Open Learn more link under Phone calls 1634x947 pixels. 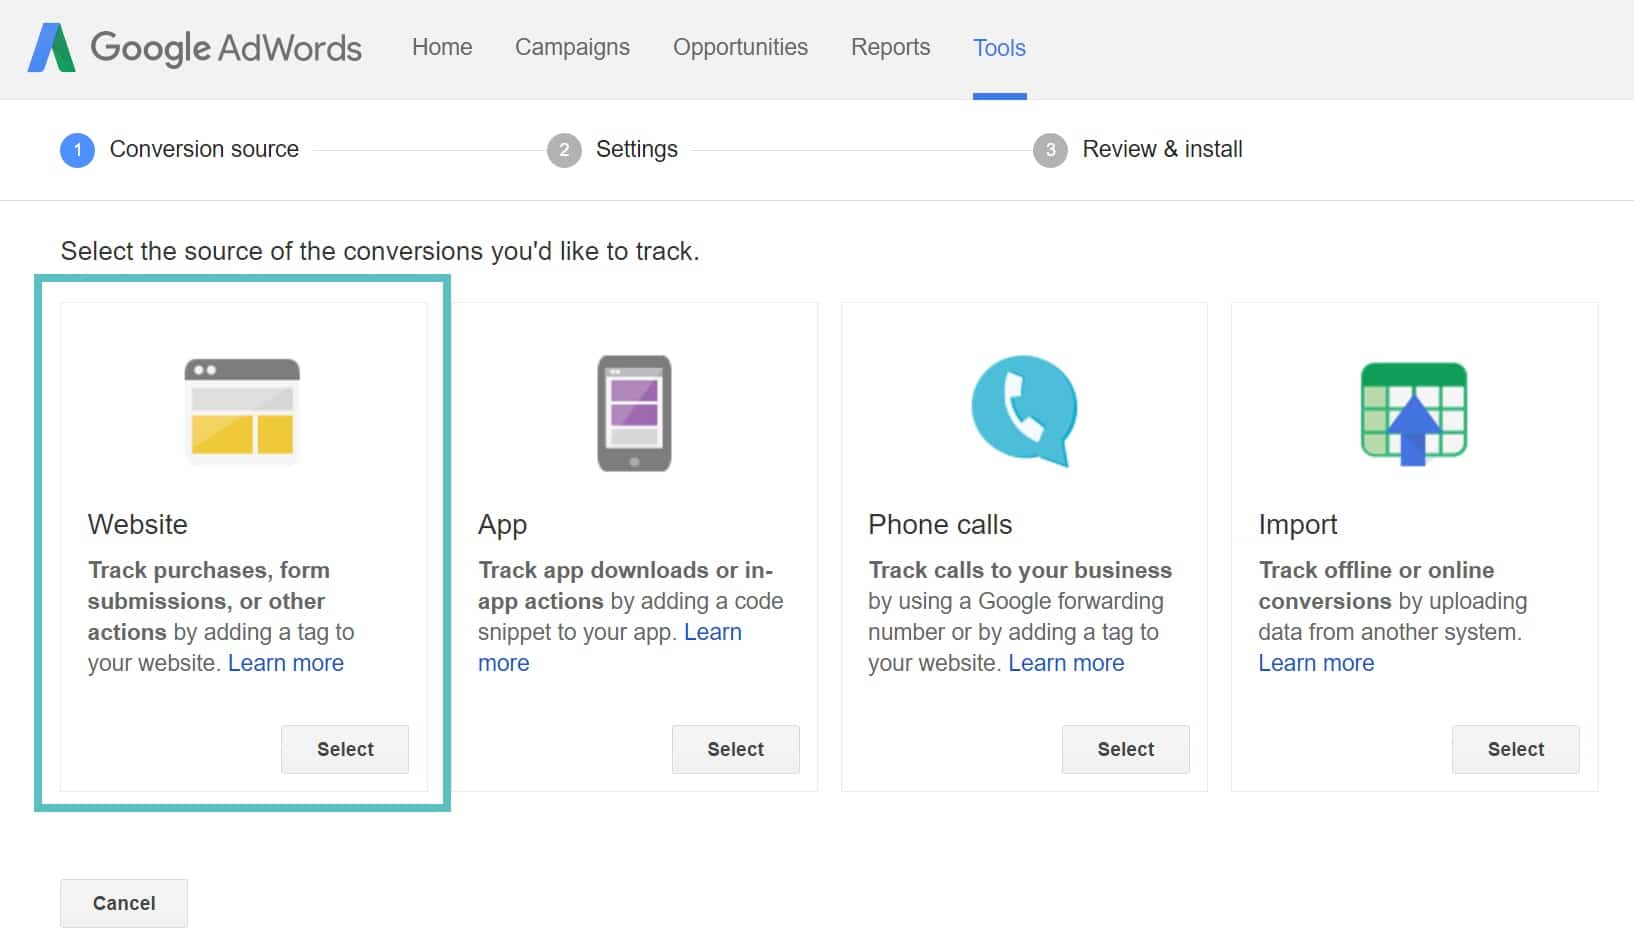(x=1066, y=662)
